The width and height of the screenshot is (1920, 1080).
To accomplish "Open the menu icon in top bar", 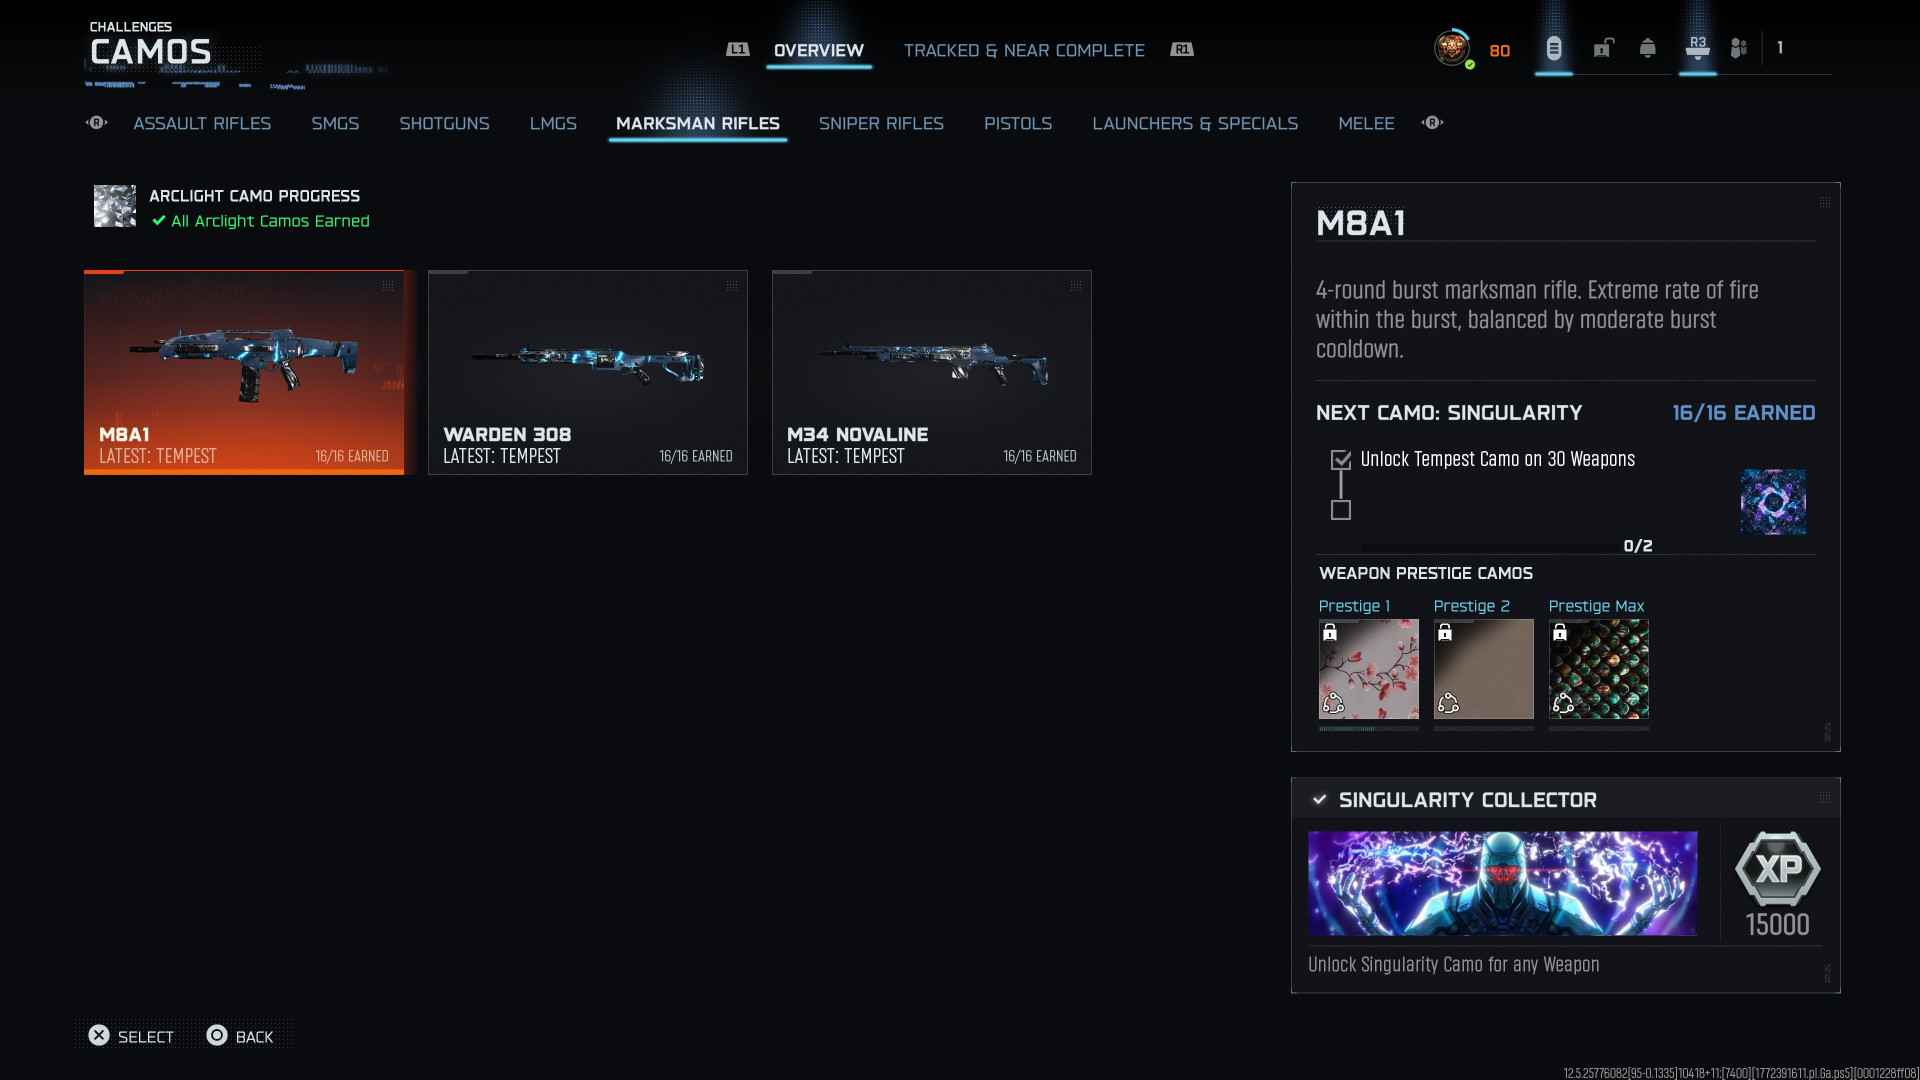I will [1553, 48].
